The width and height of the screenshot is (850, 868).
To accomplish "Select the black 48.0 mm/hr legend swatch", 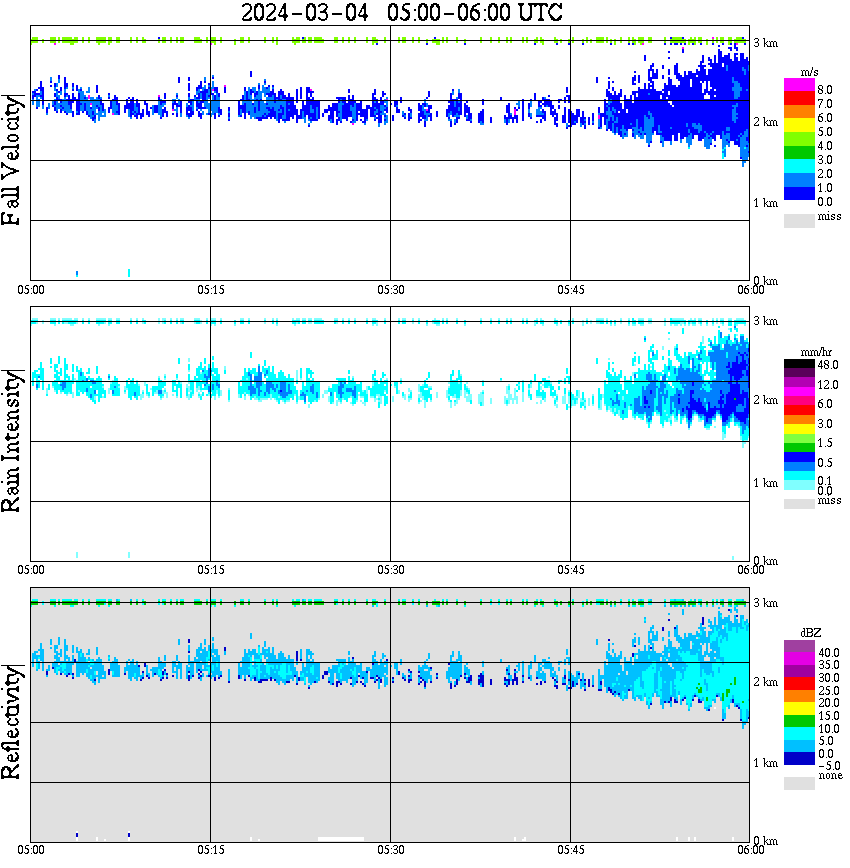I will (x=799, y=364).
